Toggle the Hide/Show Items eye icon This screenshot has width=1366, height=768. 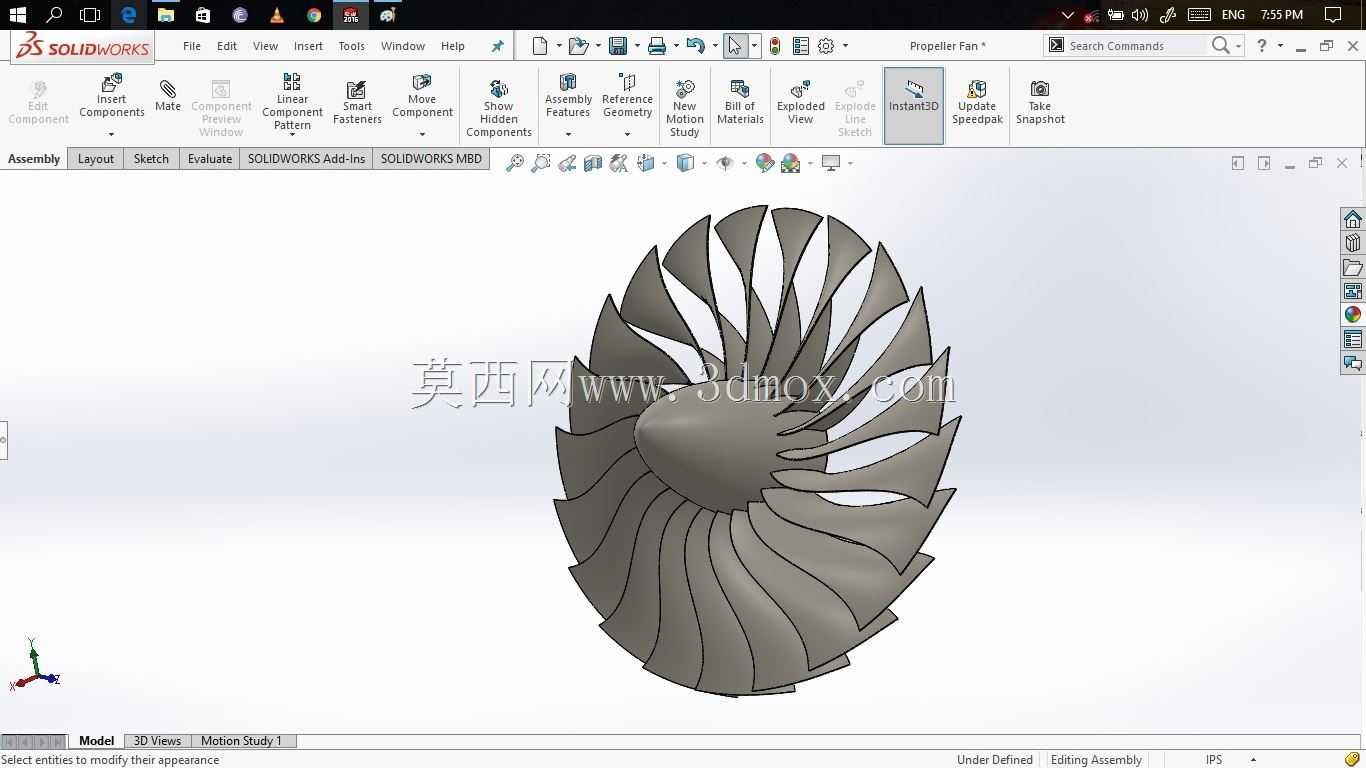tap(725, 163)
